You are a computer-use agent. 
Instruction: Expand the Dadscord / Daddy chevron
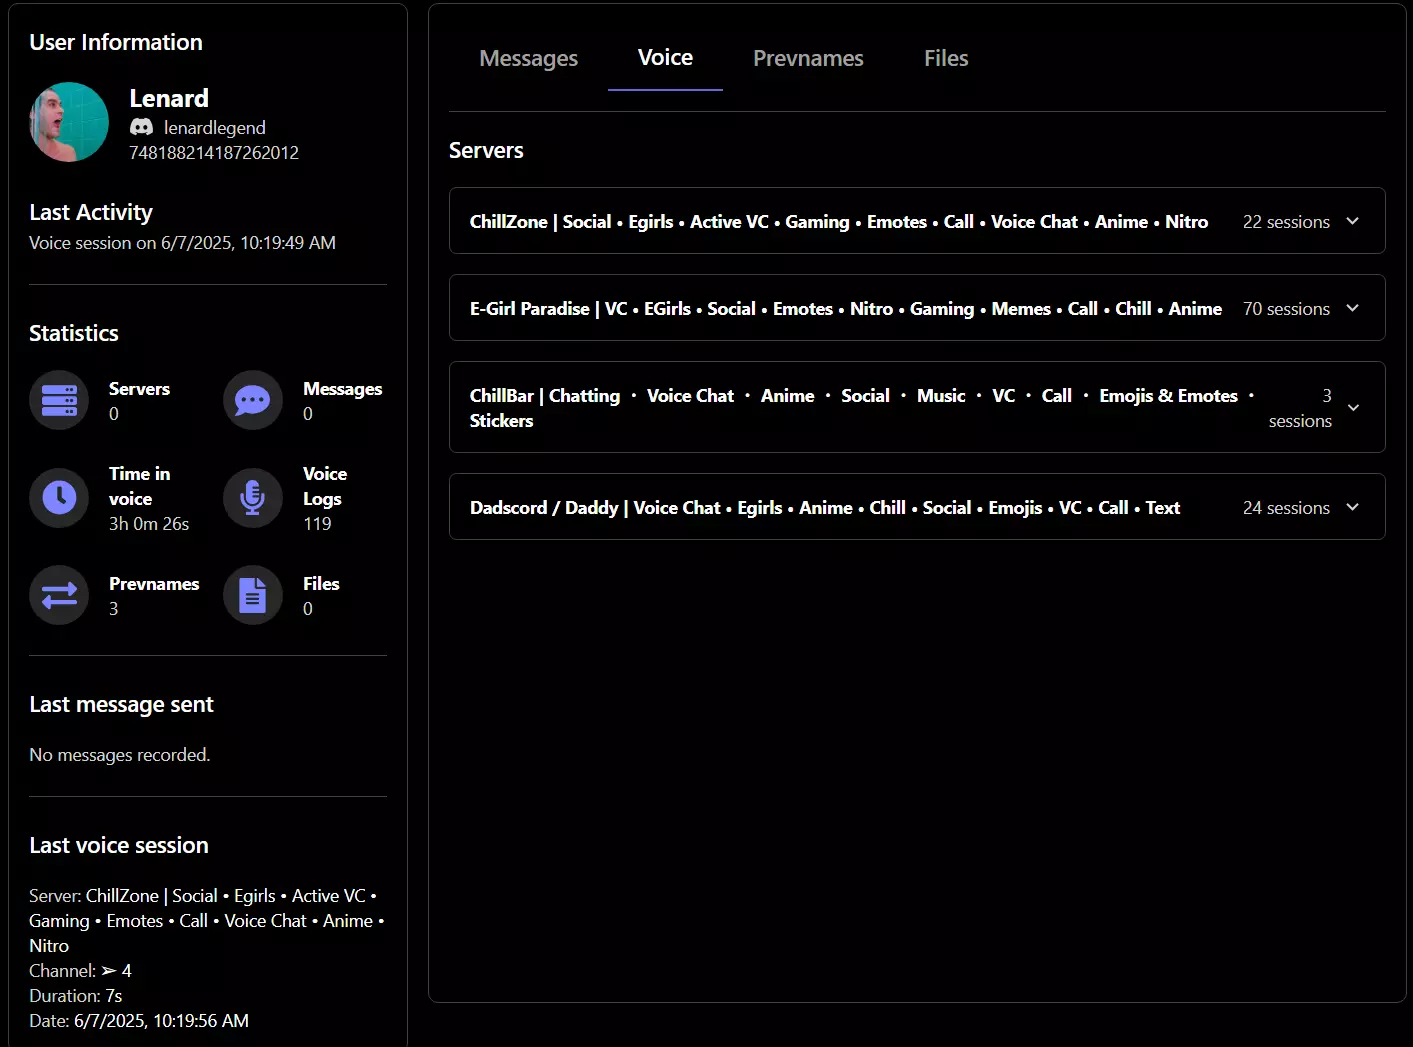coord(1353,507)
